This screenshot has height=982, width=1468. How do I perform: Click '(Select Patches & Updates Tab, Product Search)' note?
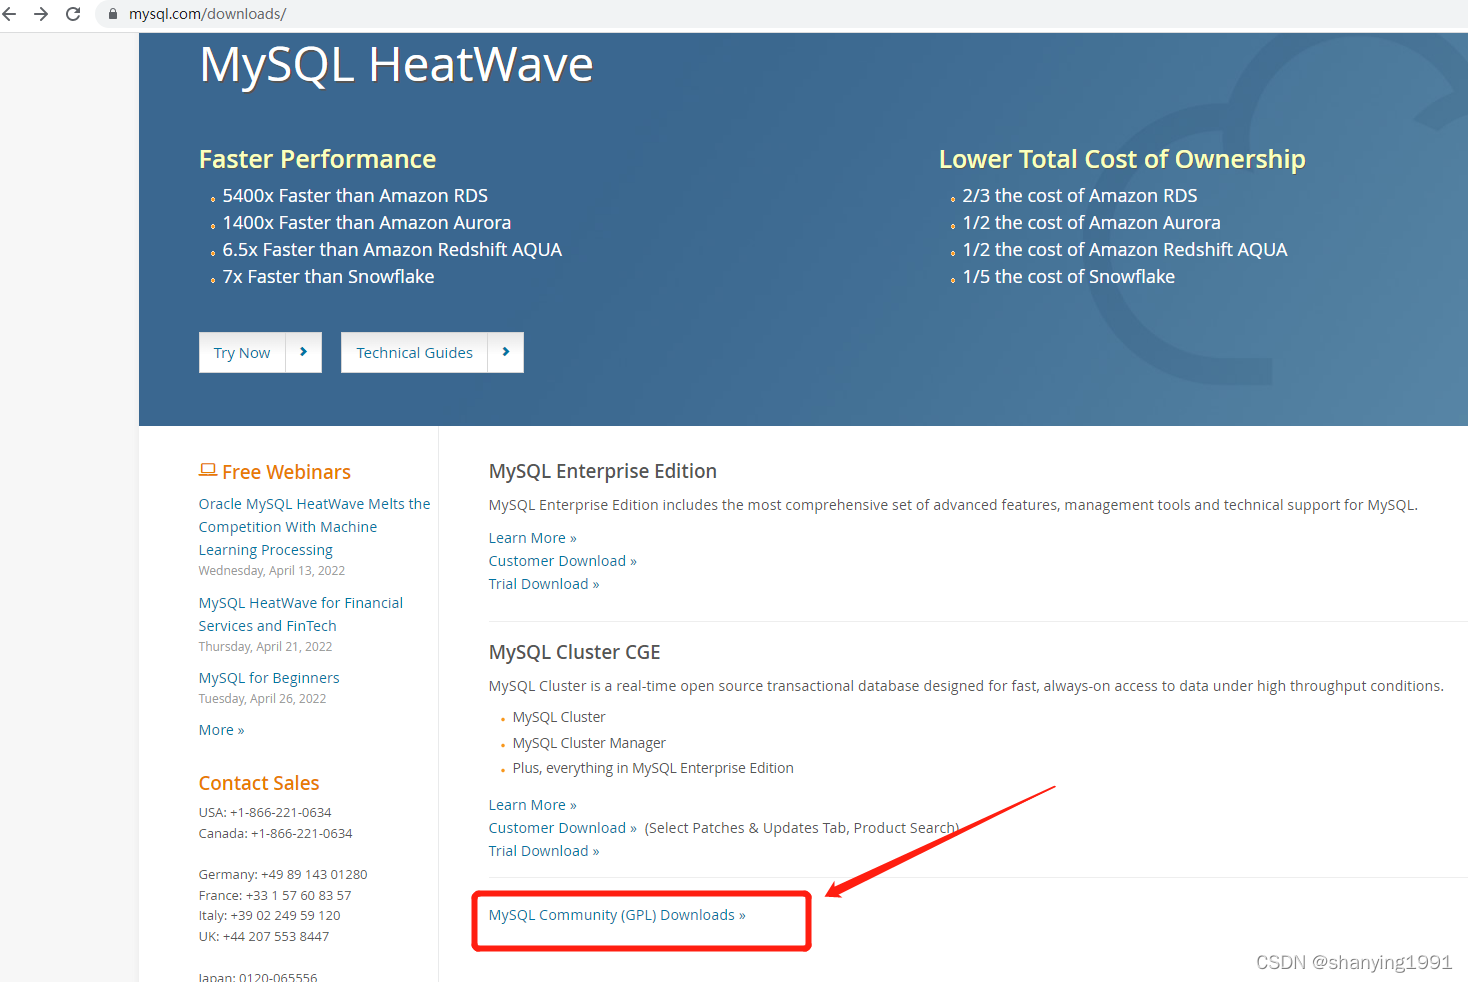(x=802, y=828)
